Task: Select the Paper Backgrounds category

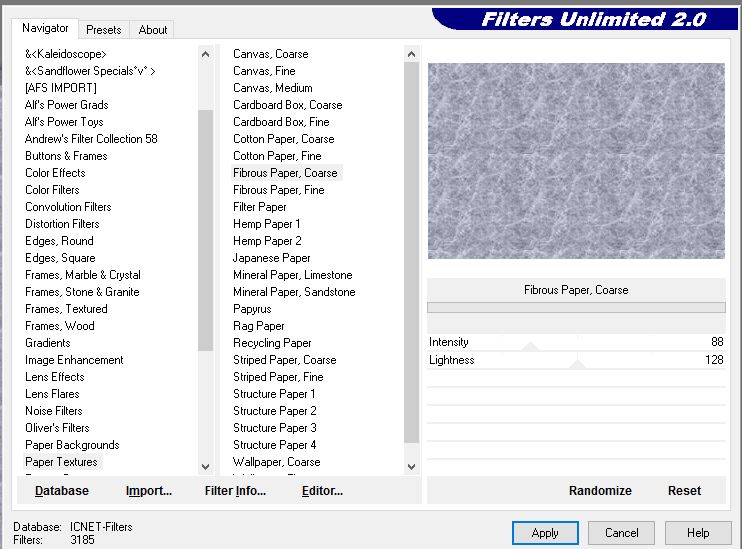Action: [72, 445]
